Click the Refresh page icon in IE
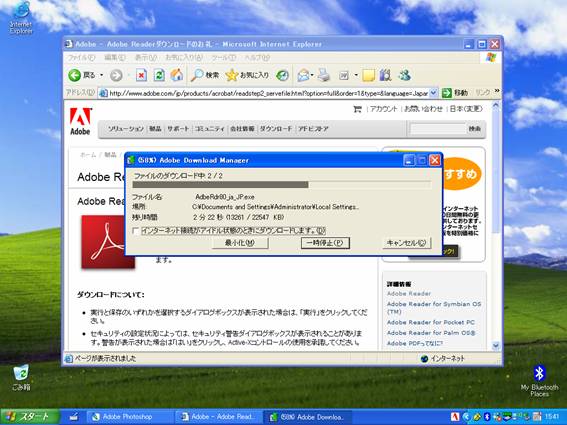 tap(159, 75)
